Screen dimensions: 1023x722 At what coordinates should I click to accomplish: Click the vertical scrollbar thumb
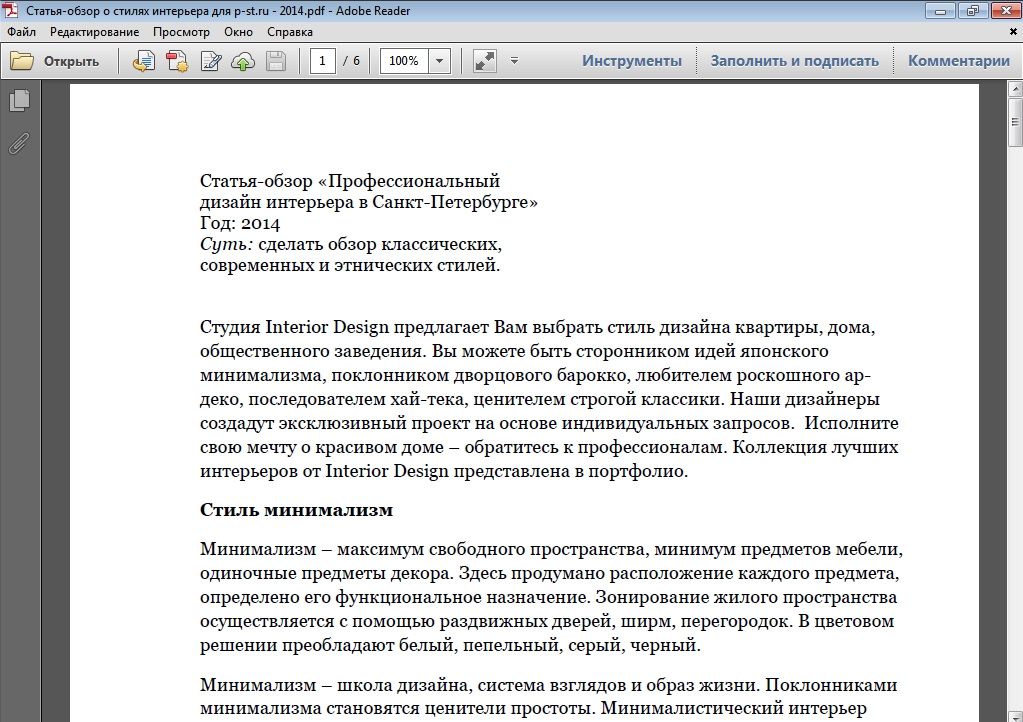click(x=1015, y=122)
